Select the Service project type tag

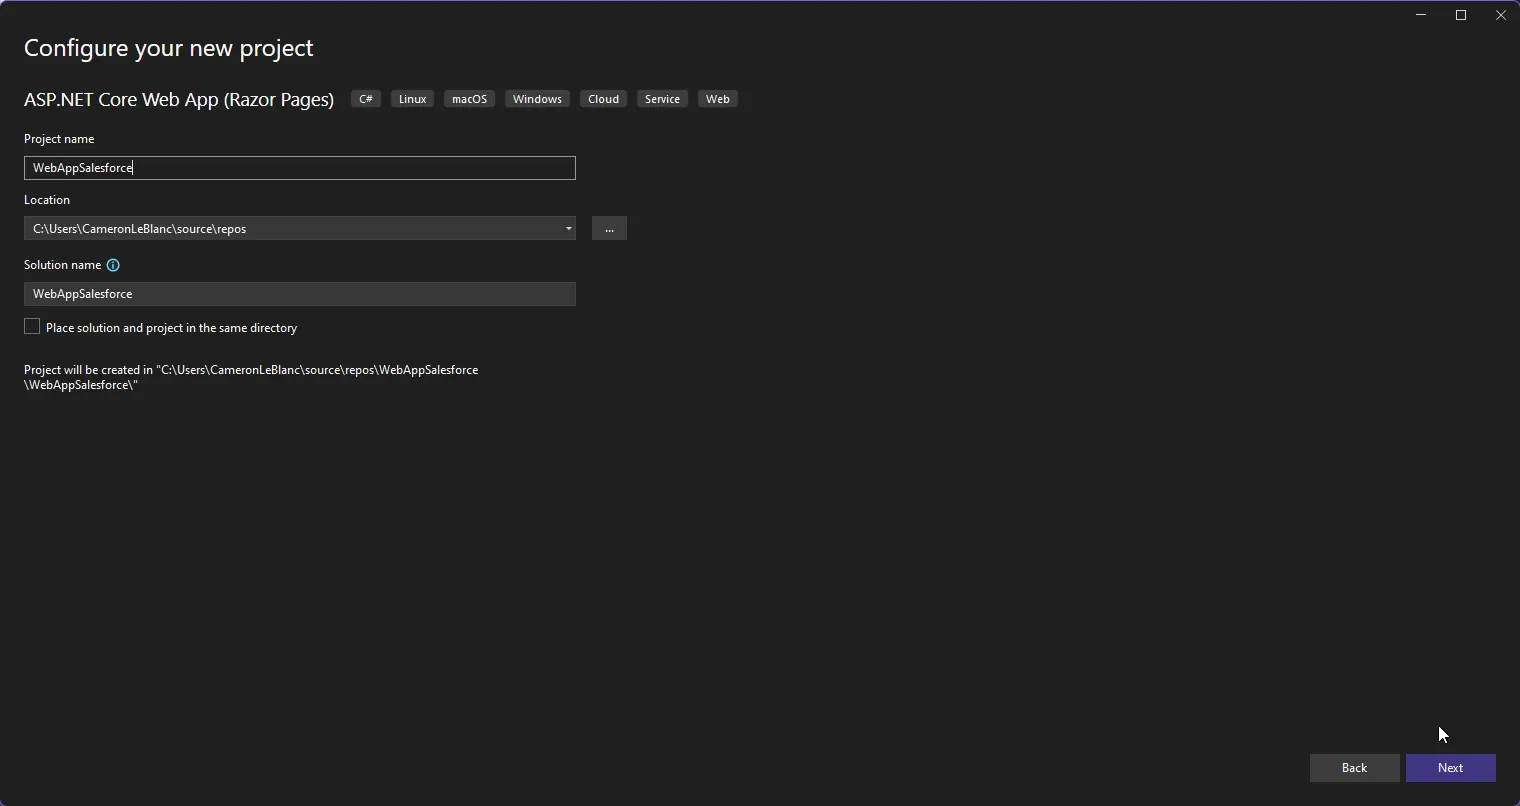pyautogui.click(x=662, y=99)
